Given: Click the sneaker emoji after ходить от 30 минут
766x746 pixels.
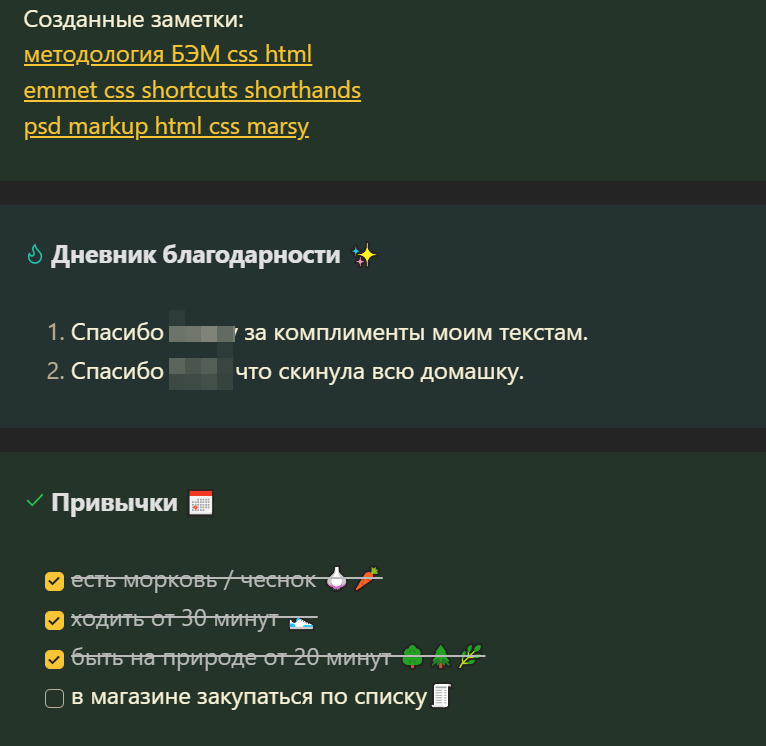Looking at the screenshot, I should click(x=301, y=622).
